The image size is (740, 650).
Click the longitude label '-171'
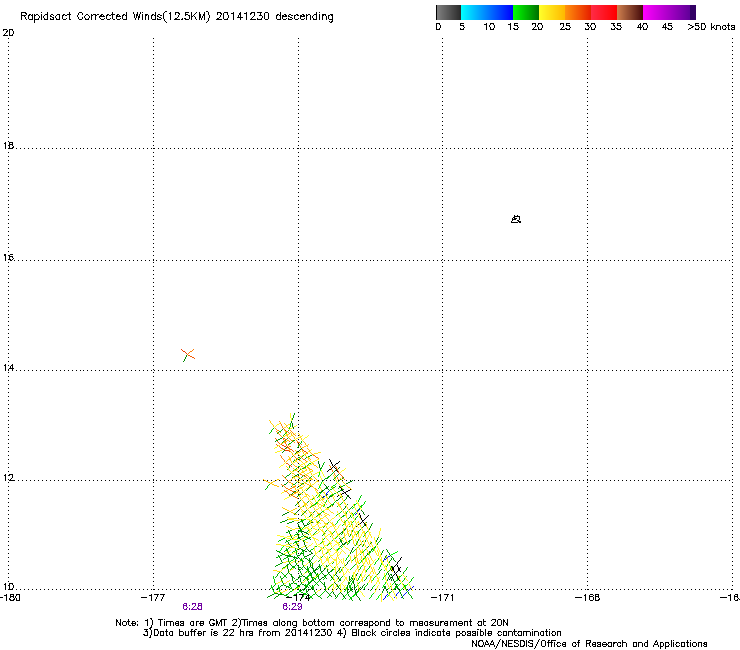point(443,598)
